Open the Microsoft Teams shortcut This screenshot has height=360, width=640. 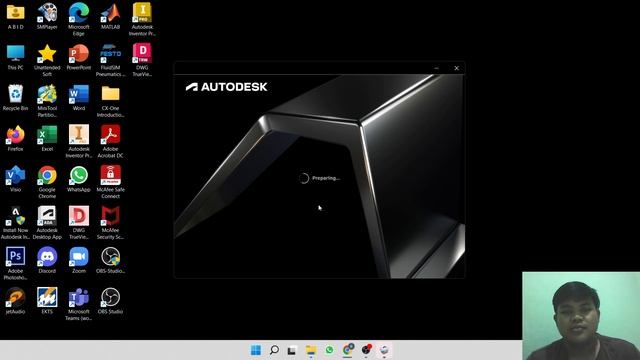(x=79, y=304)
